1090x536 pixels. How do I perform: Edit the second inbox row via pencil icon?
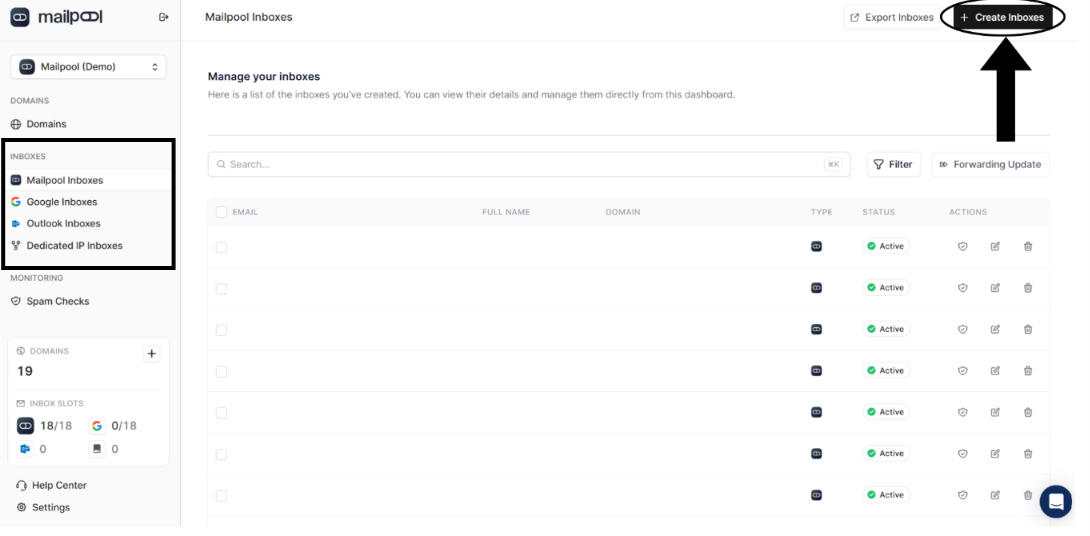[x=995, y=288]
